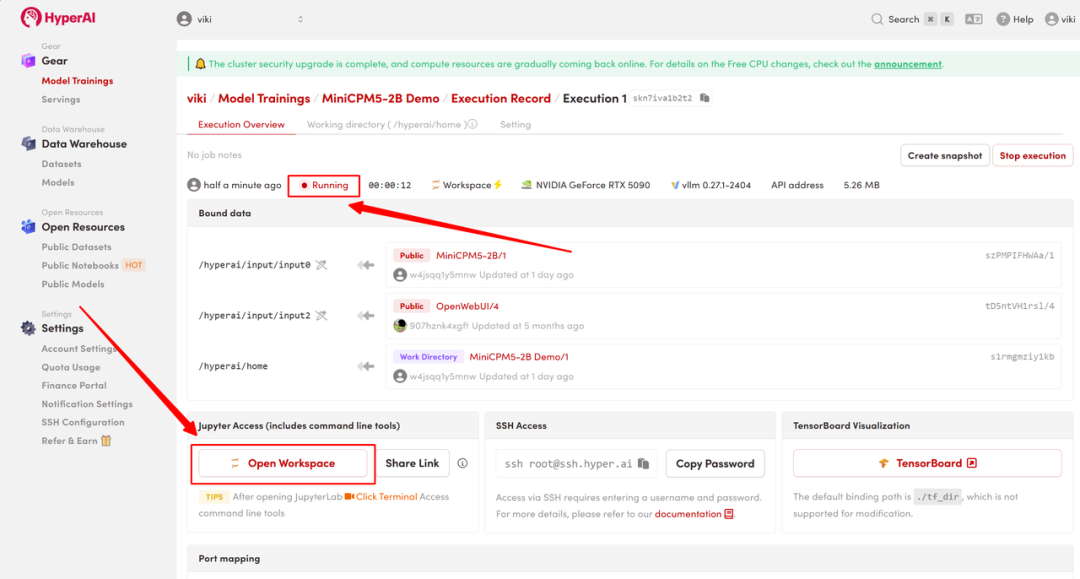Click Copy Password button
This screenshot has width=1080, height=579.
click(715, 464)
